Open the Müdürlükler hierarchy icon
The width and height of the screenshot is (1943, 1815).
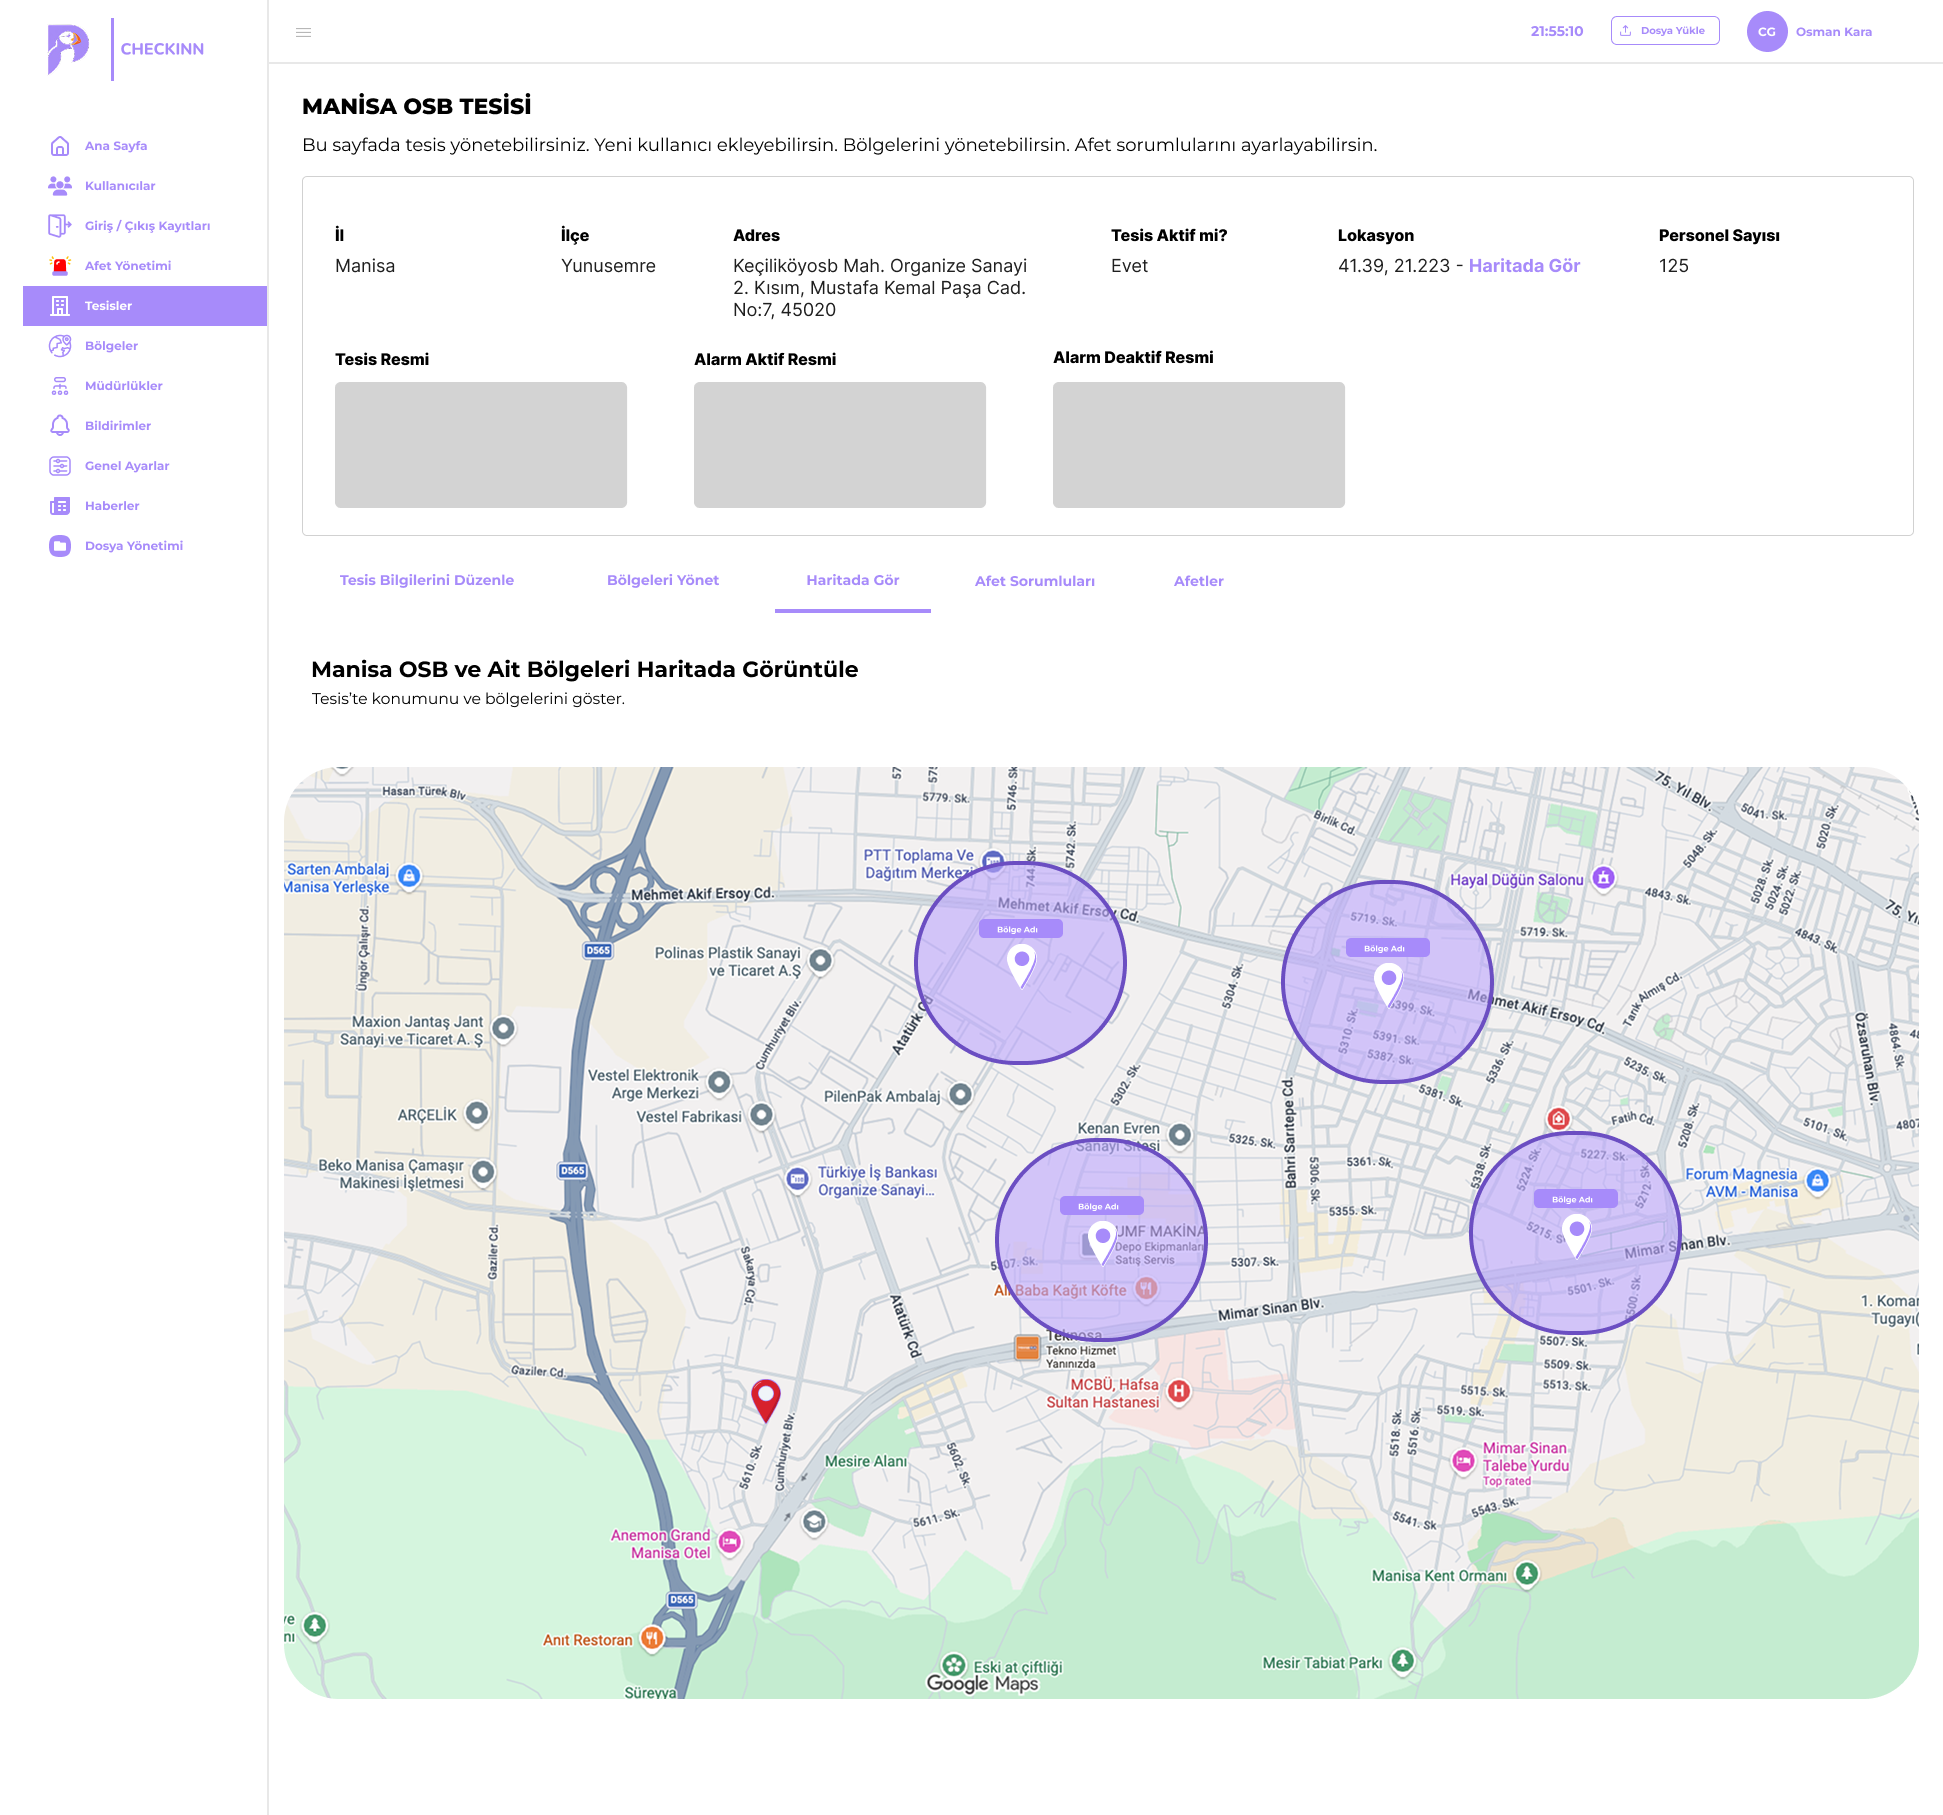(x=60, y=386)
